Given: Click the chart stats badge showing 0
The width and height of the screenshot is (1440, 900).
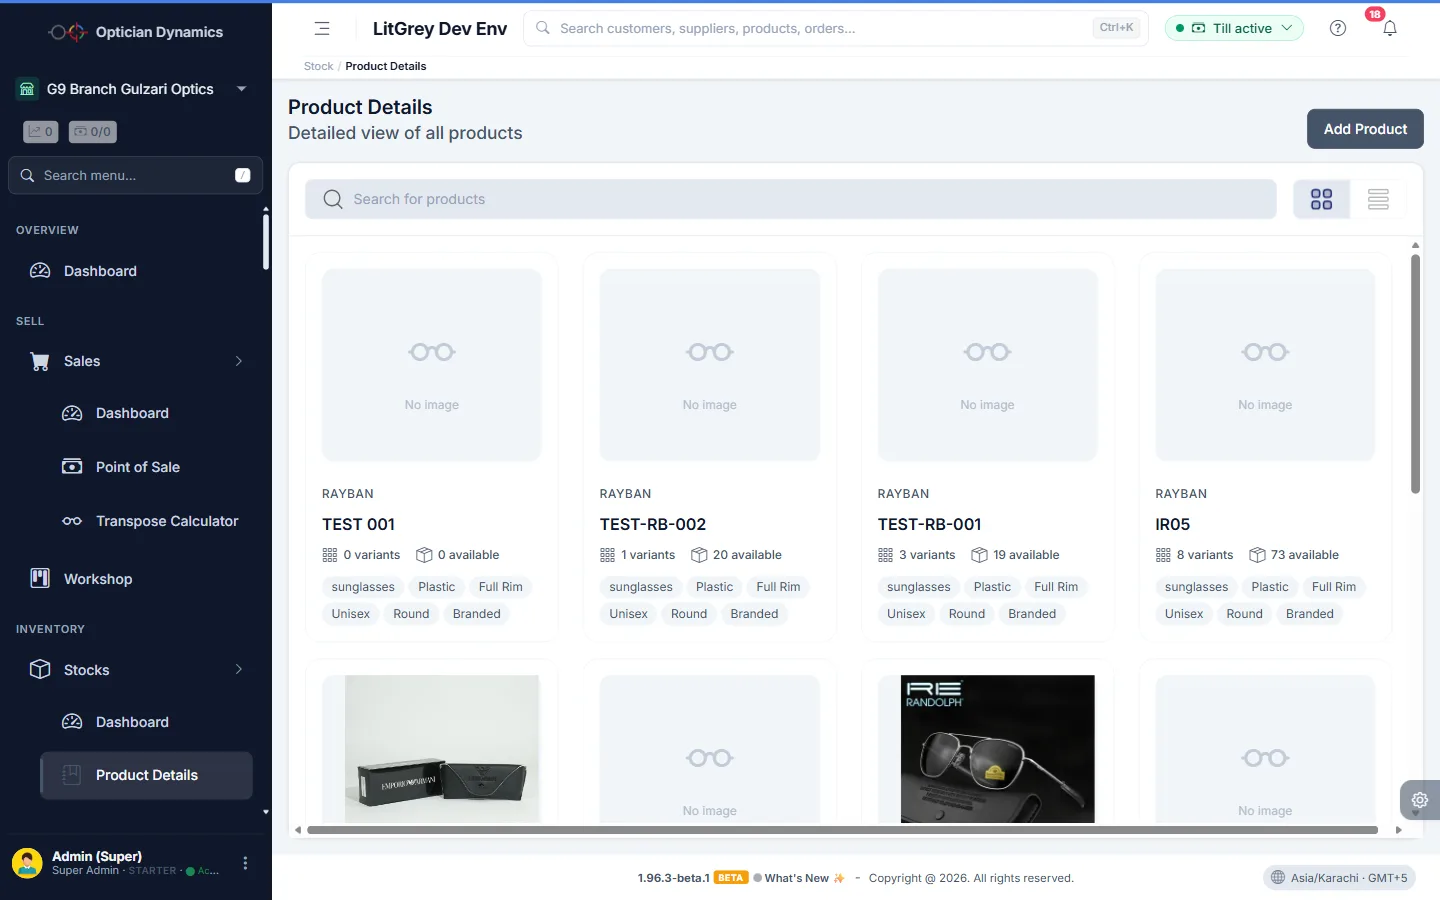Looking at the screenshot, I should click(41, 131).
